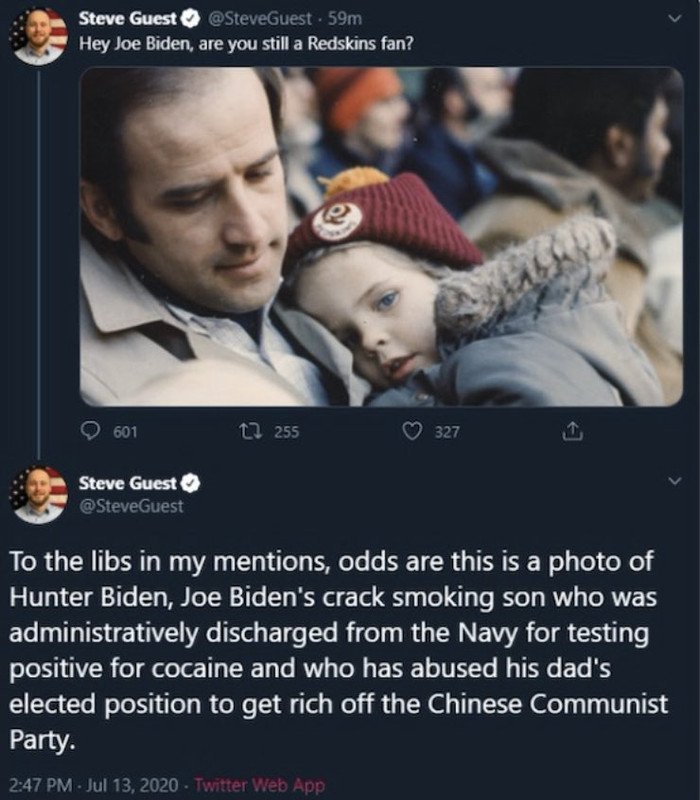Click verified badge on second tweet
This screenshot has width=700, height=800.
[x=191, y=483]
